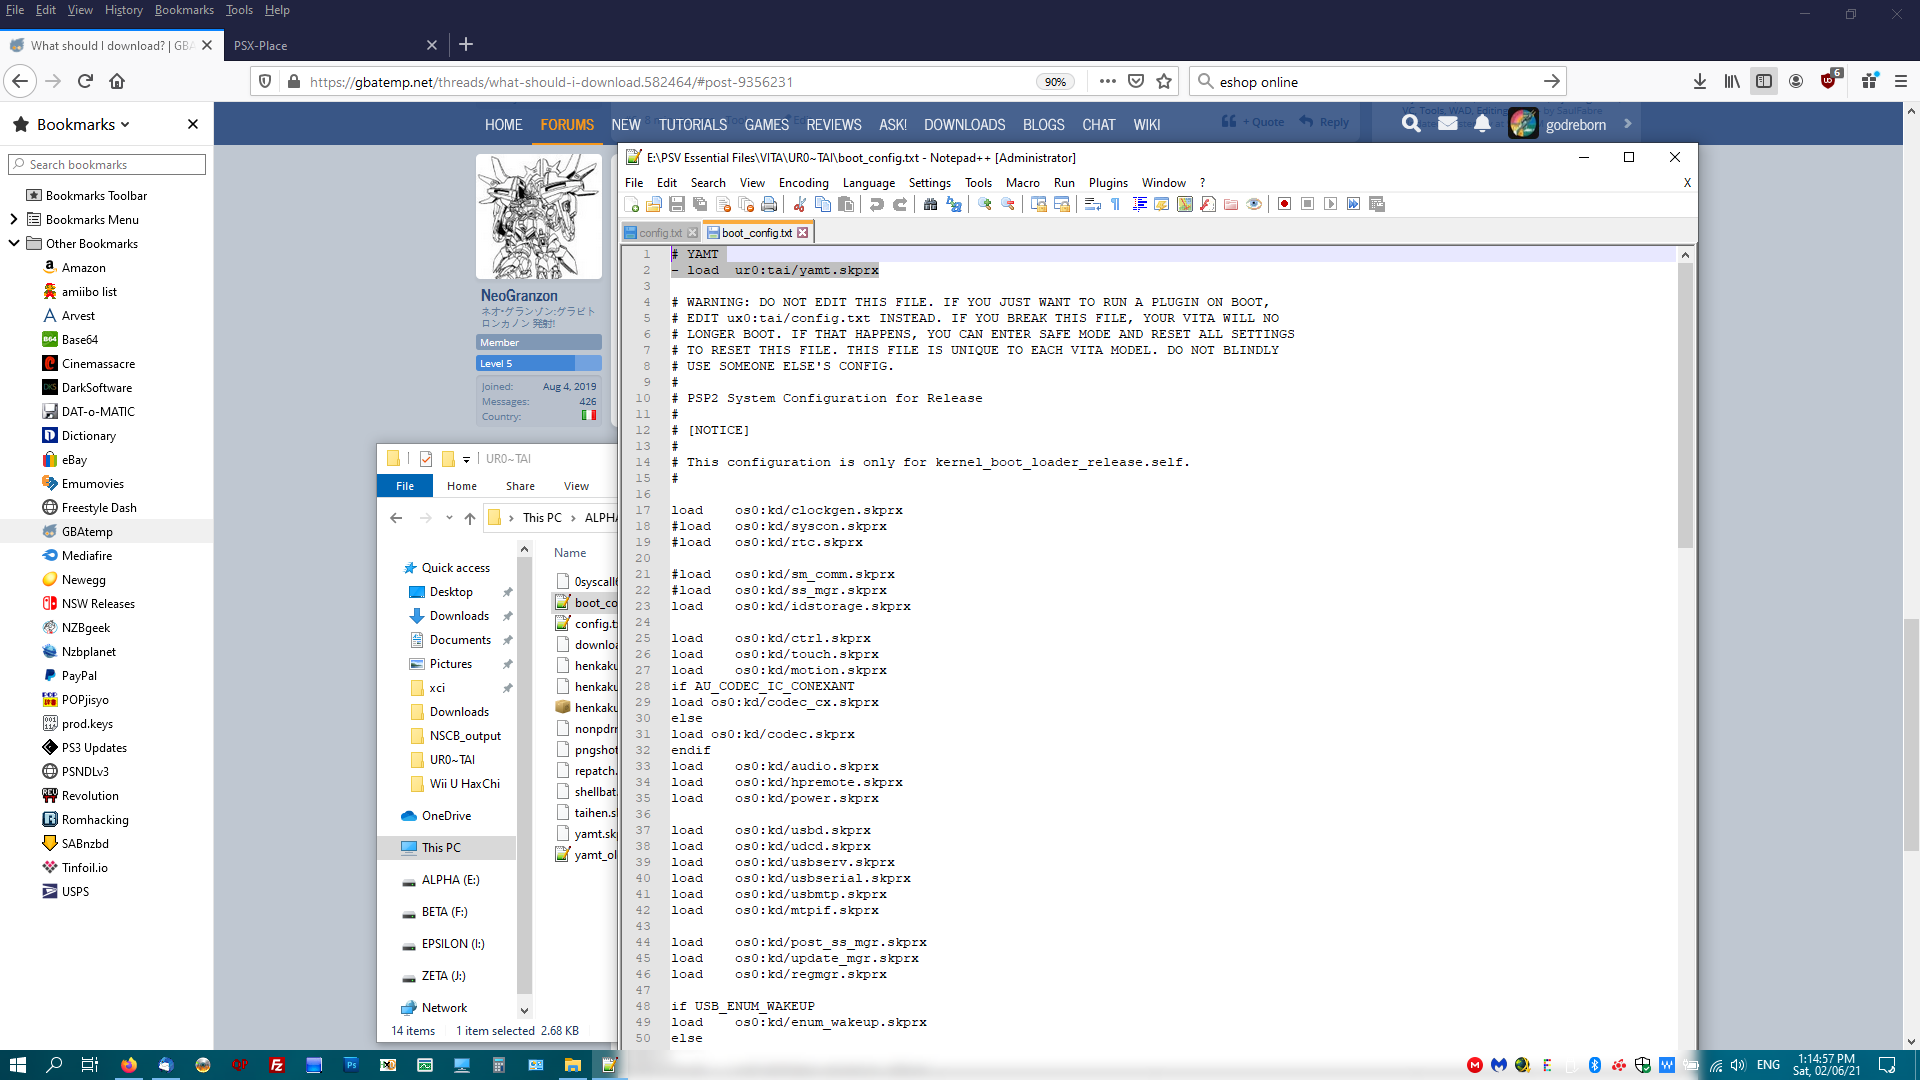
Task: Open Firefox page actions three-dot menu
Action: coord(1107,82)
